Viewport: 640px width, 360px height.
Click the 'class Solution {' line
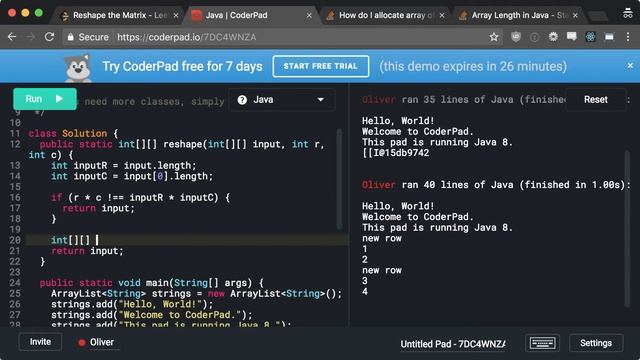coord(73,133)
